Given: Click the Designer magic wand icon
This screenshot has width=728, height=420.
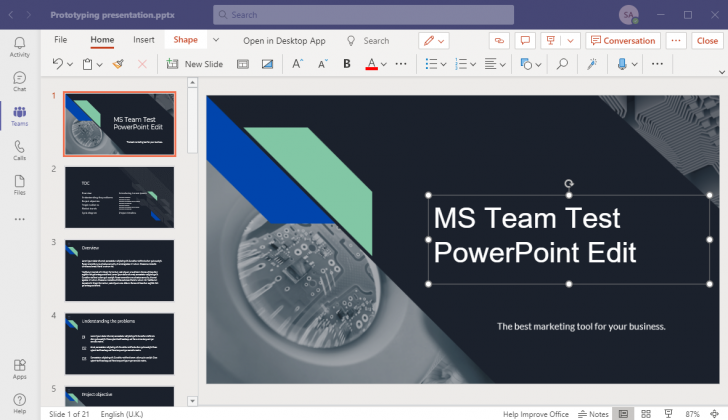Looking at the screenshot, I should pyautogui.click(x=592, y=64).
